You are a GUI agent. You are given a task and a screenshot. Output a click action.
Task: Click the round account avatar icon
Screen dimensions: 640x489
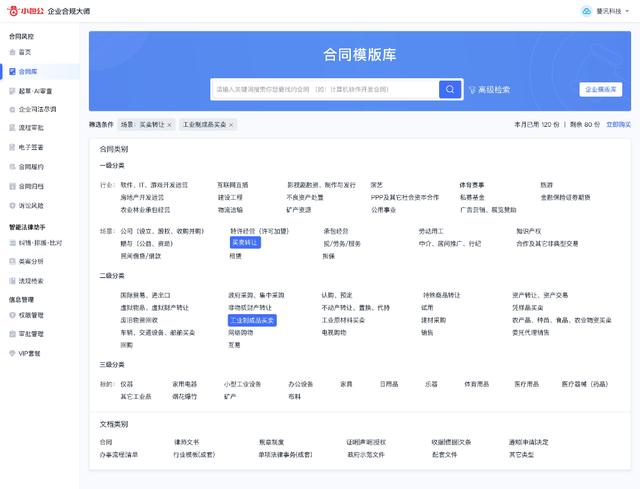coord(586,11)
